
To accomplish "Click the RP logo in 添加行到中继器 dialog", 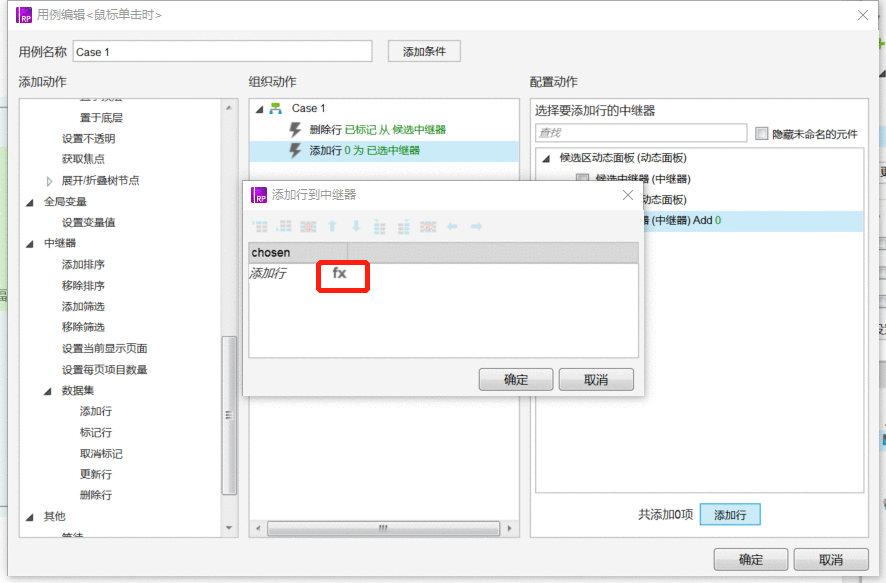I will (259, 195).
